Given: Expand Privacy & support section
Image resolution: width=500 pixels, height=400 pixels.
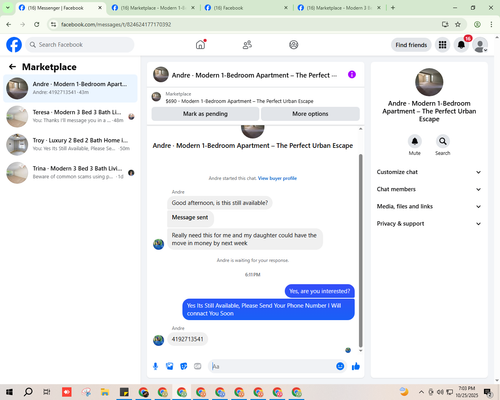Looking at the screenshot, I should pos(429,224).
